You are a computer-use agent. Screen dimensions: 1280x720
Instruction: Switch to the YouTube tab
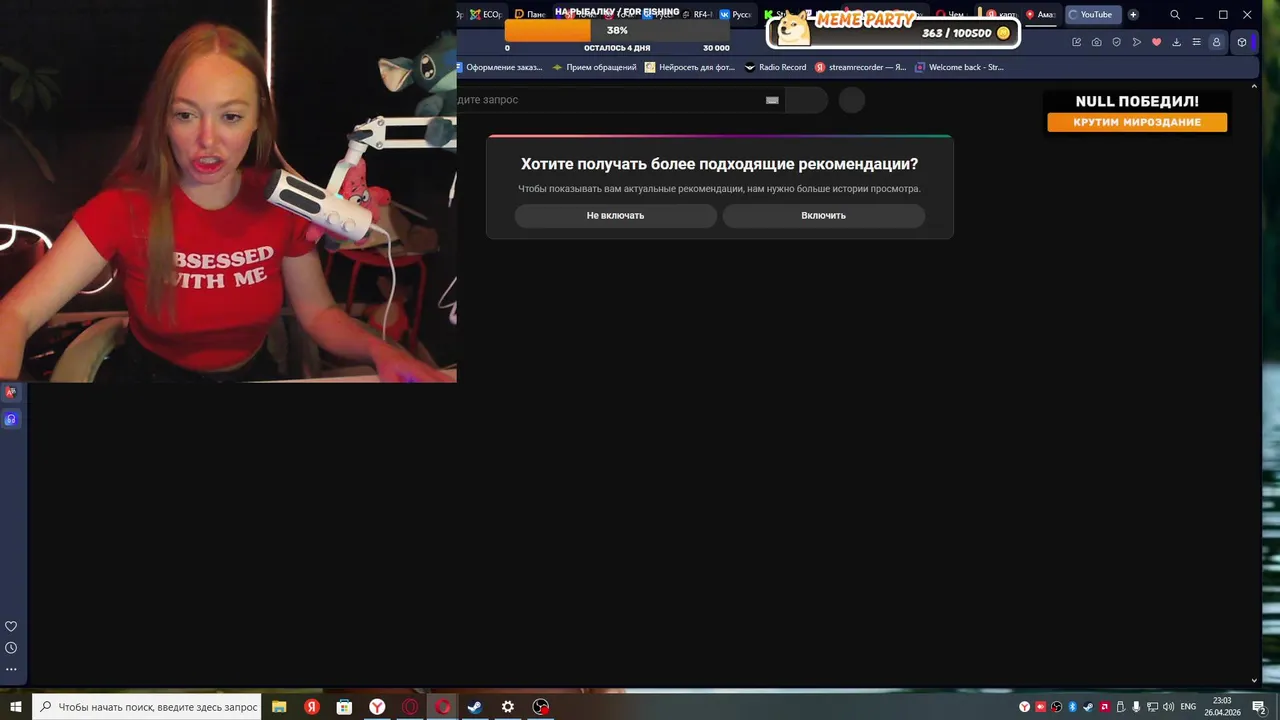coord(1093,15)
